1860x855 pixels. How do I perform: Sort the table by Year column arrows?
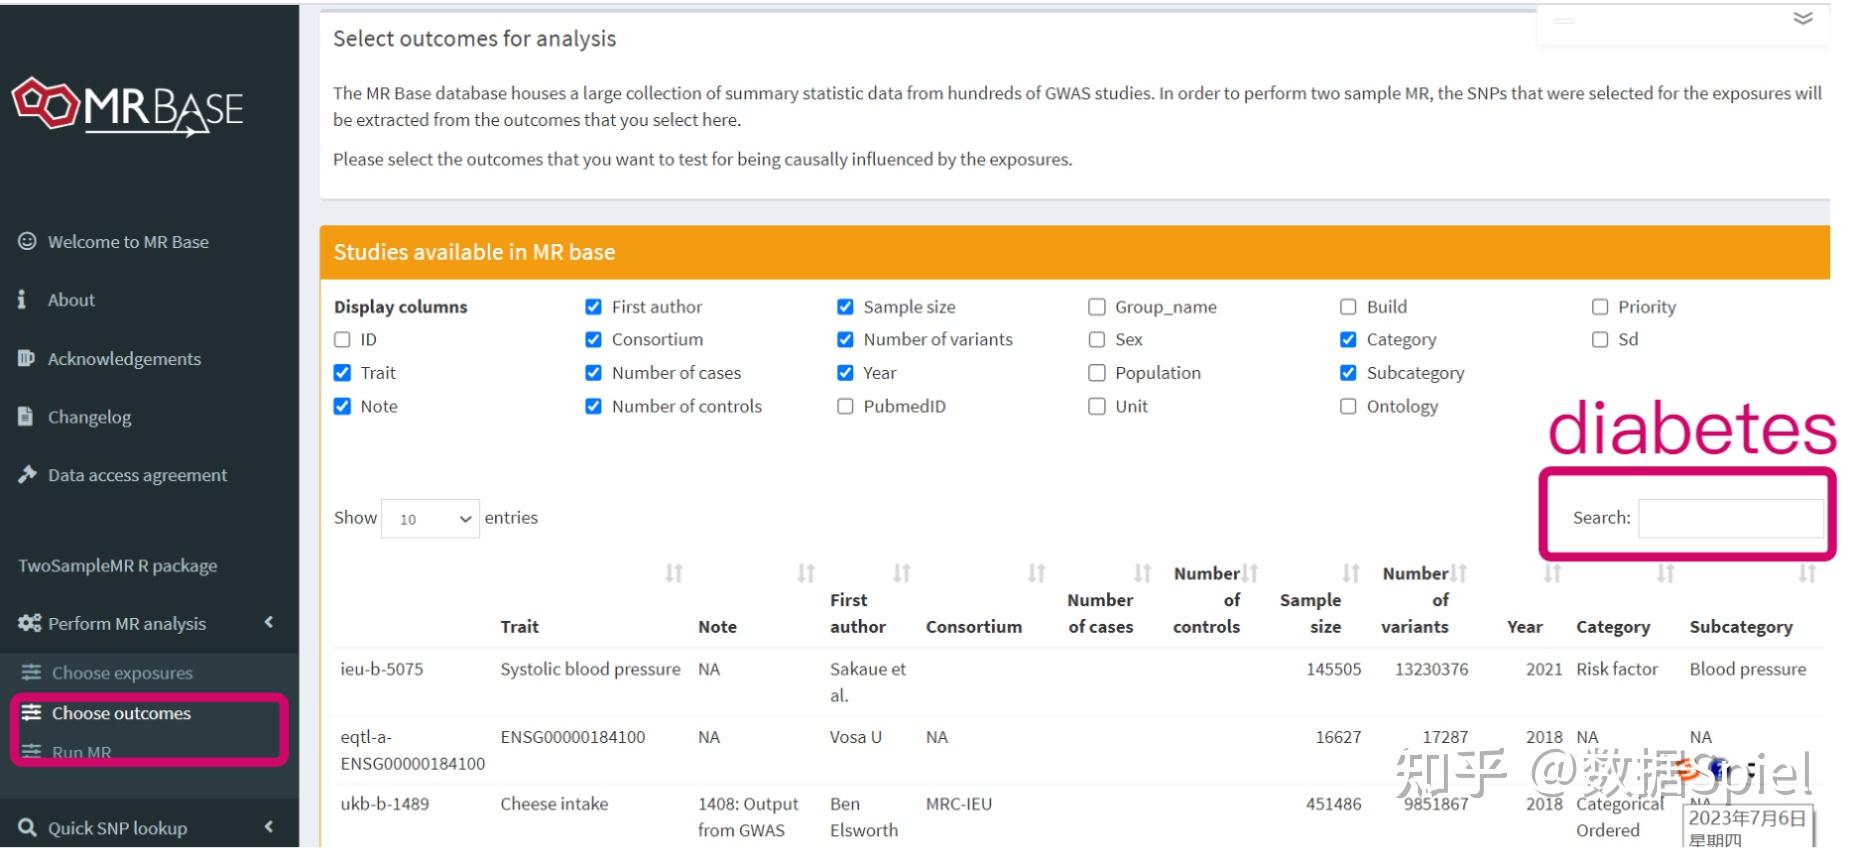pos(1552,573)
